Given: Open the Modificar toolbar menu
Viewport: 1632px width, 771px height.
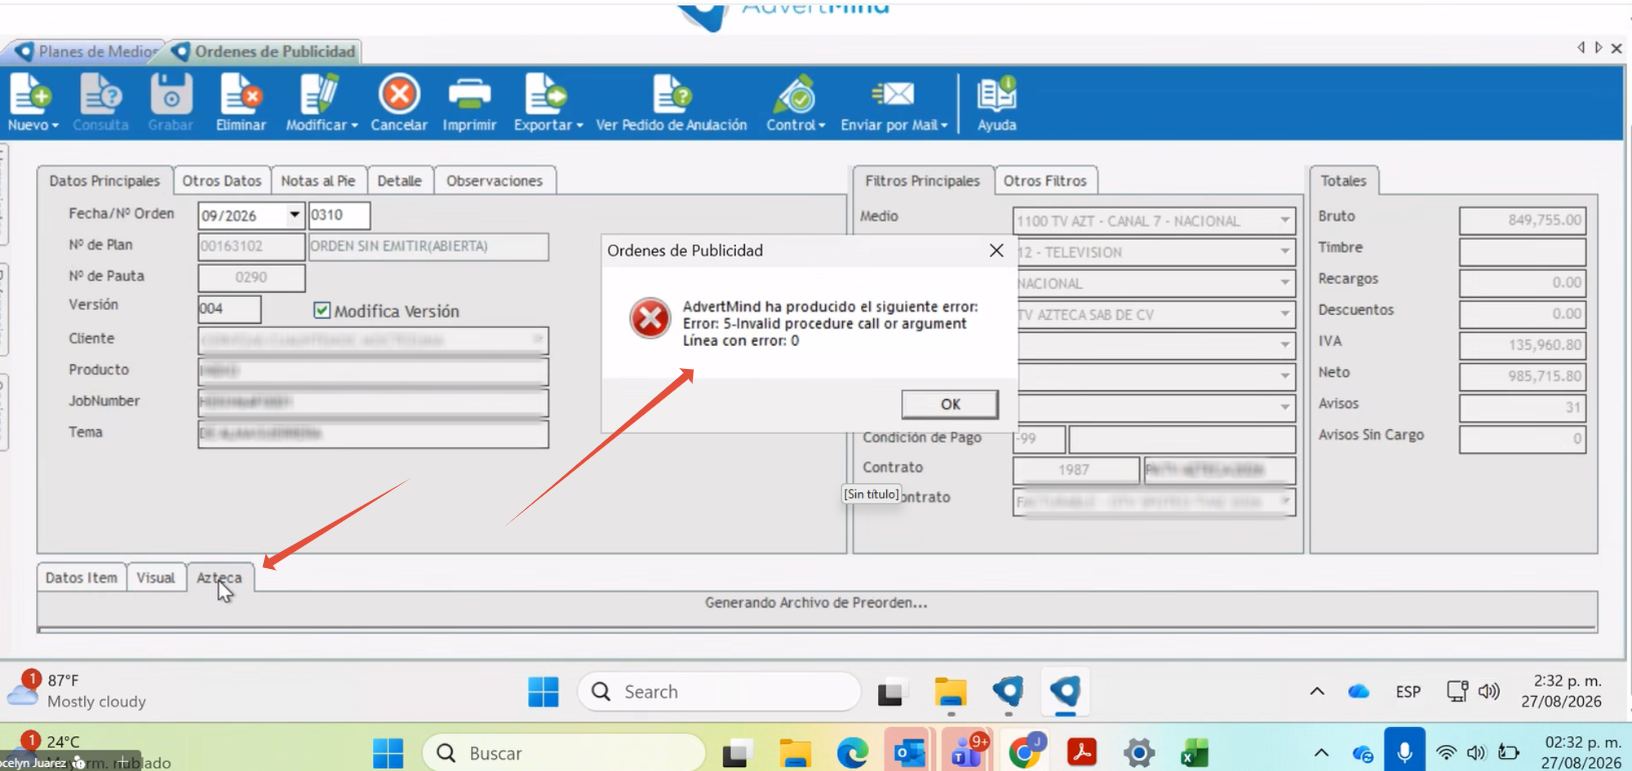Looking at the screenshot, I should pyautogui.click(x=321, y=103).
